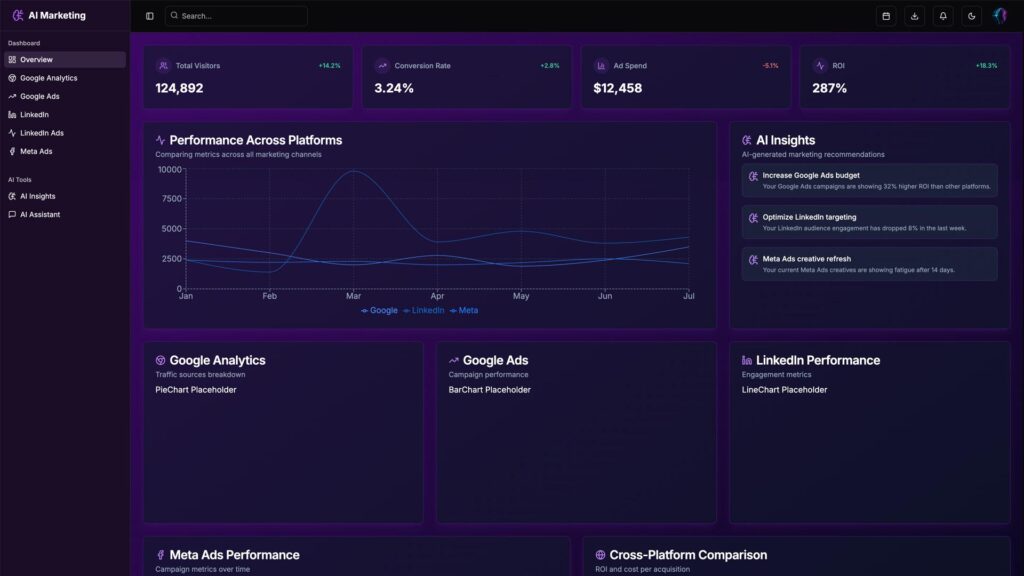This screenshot has width=1024, height=576.
Task: Select the Optimize LinkedIn targeting insight
Action: coord(869,222)
